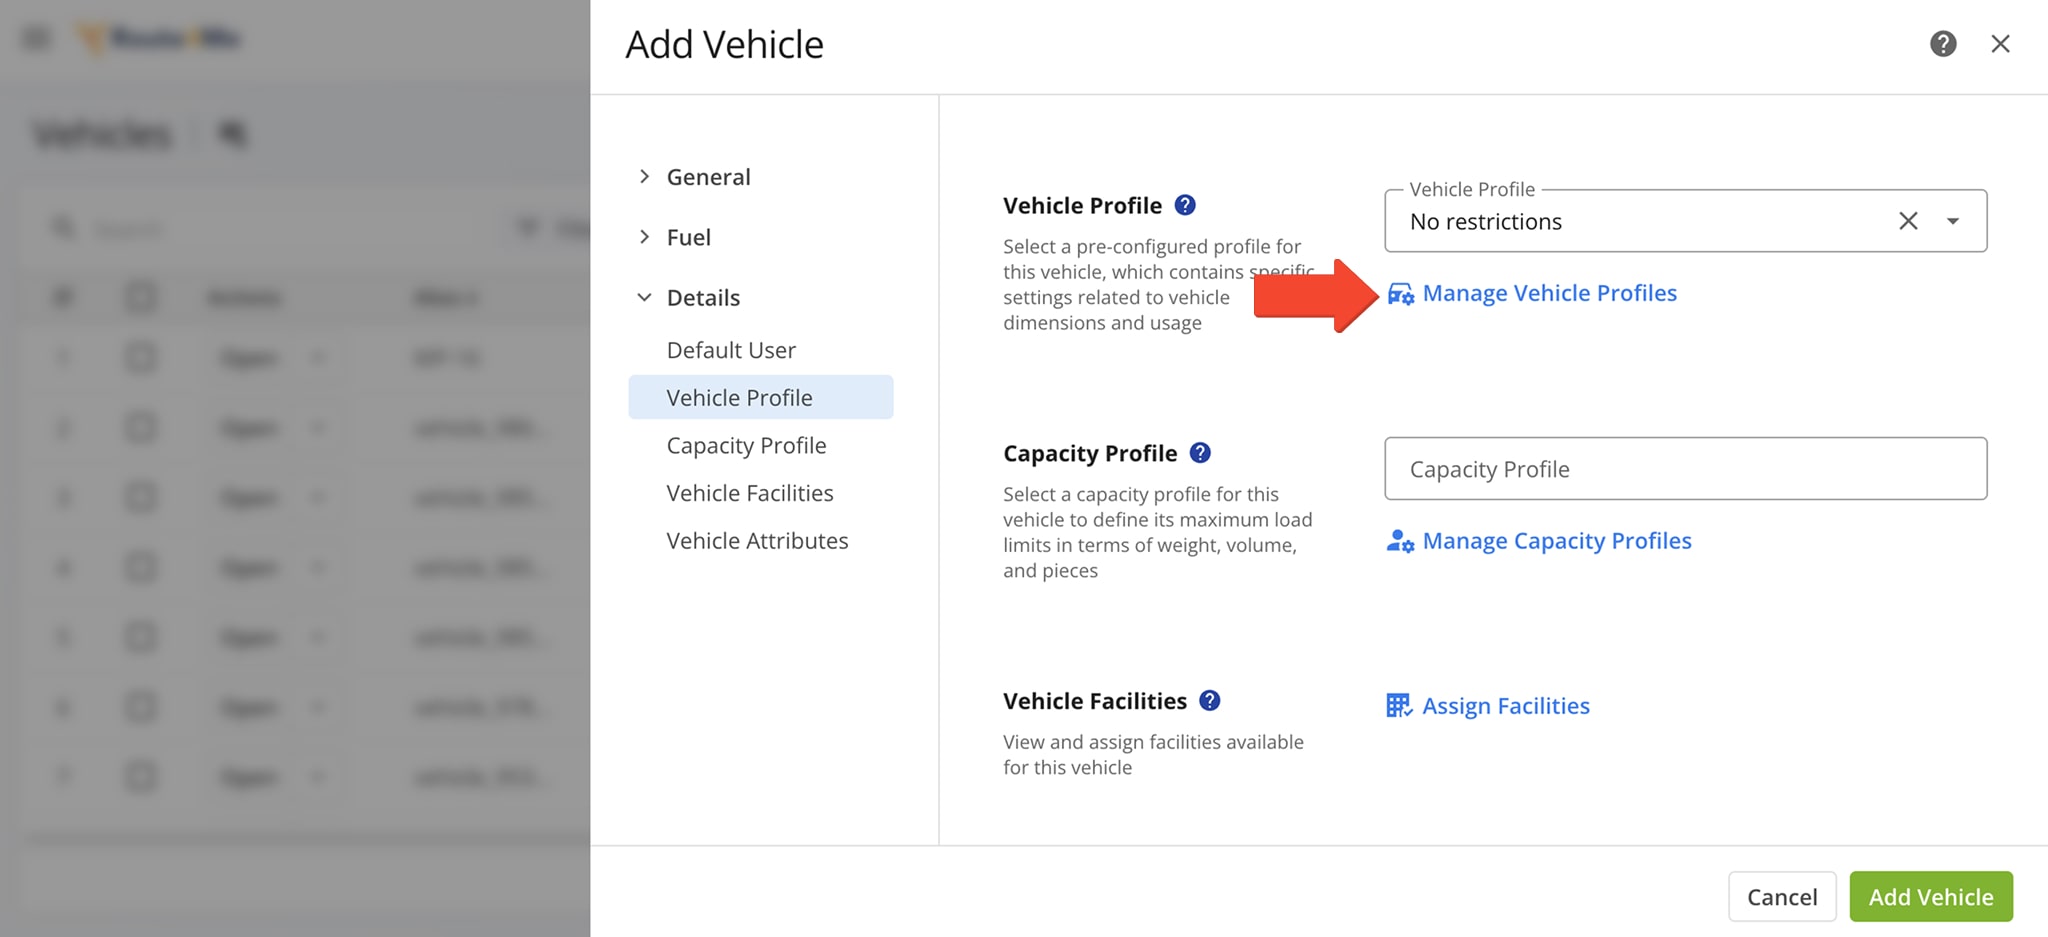Screen dimensions: 2048x937
Task: Click the Vehicle Profile info help icon
Action: point(1185,205)
